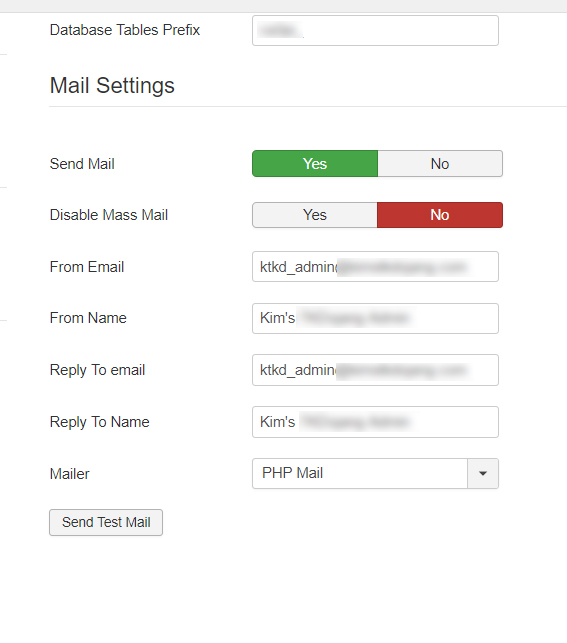
Task: Focus the From Name input field
Action: (375, 318)
